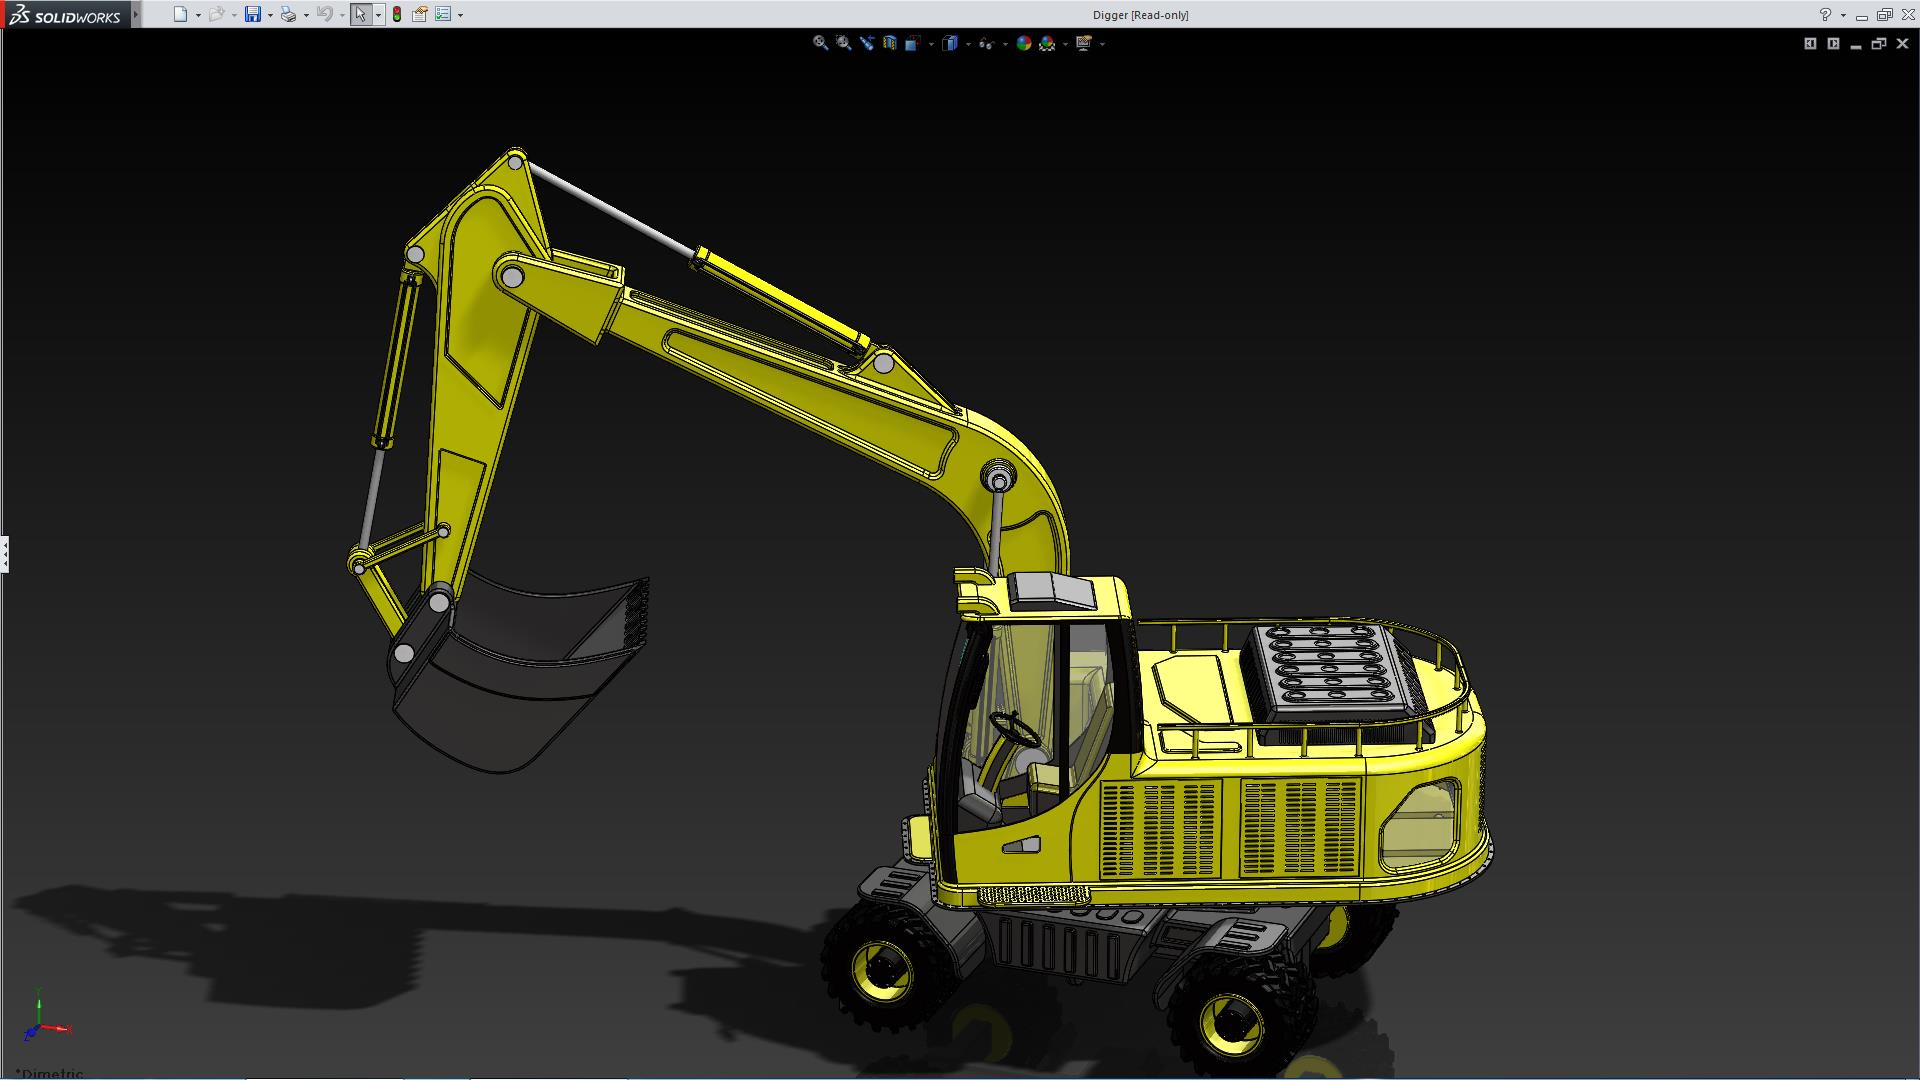Viewport: 1920px width, 1080px height.
Task: Expand the SolidWorks menu arrow
Action: pyautogui.click(x=136, y=14)
